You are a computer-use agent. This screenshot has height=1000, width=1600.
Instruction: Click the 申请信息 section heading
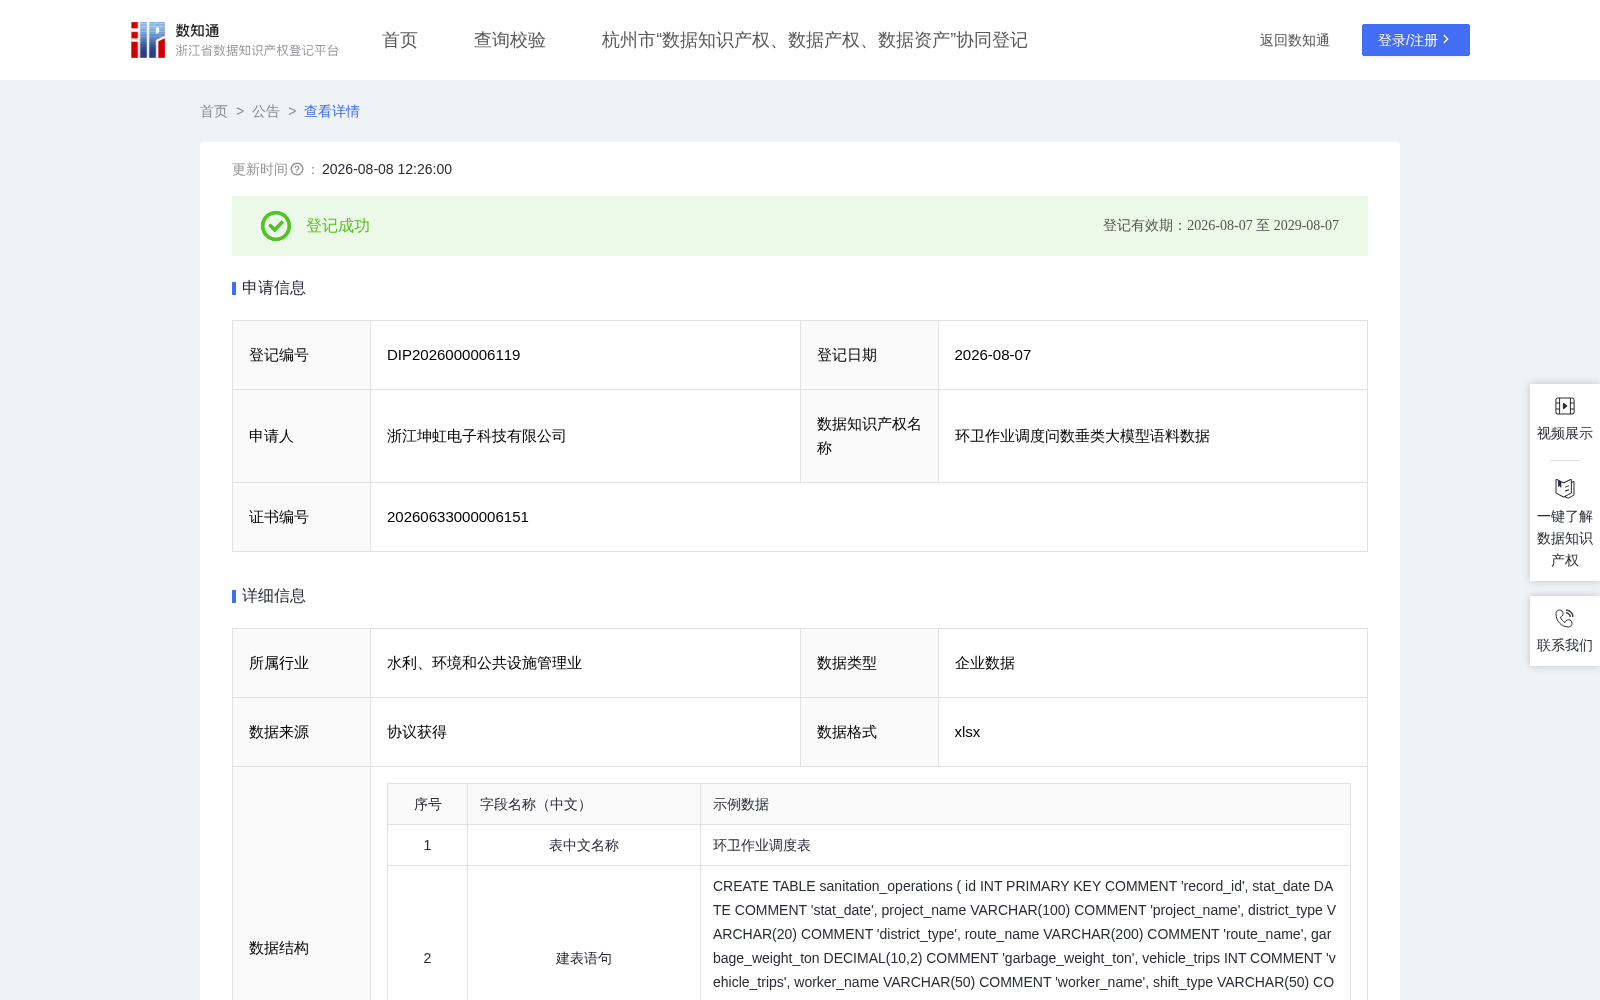coord(274,288)
